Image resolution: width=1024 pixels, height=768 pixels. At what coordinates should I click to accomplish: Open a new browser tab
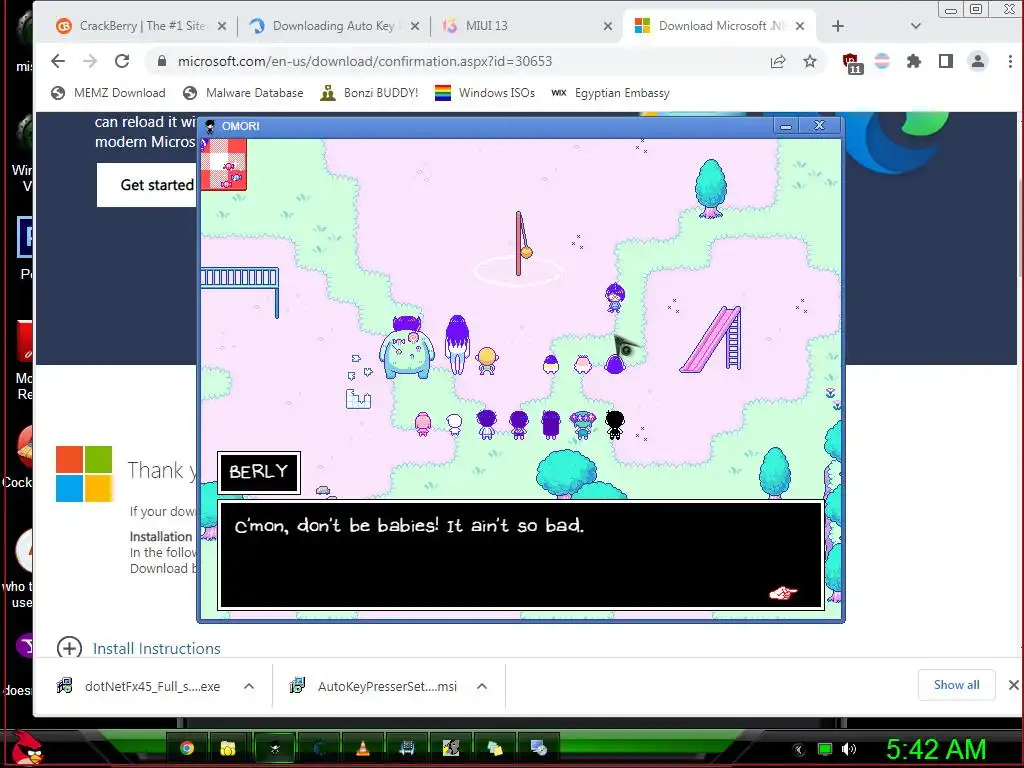[838, 26]
